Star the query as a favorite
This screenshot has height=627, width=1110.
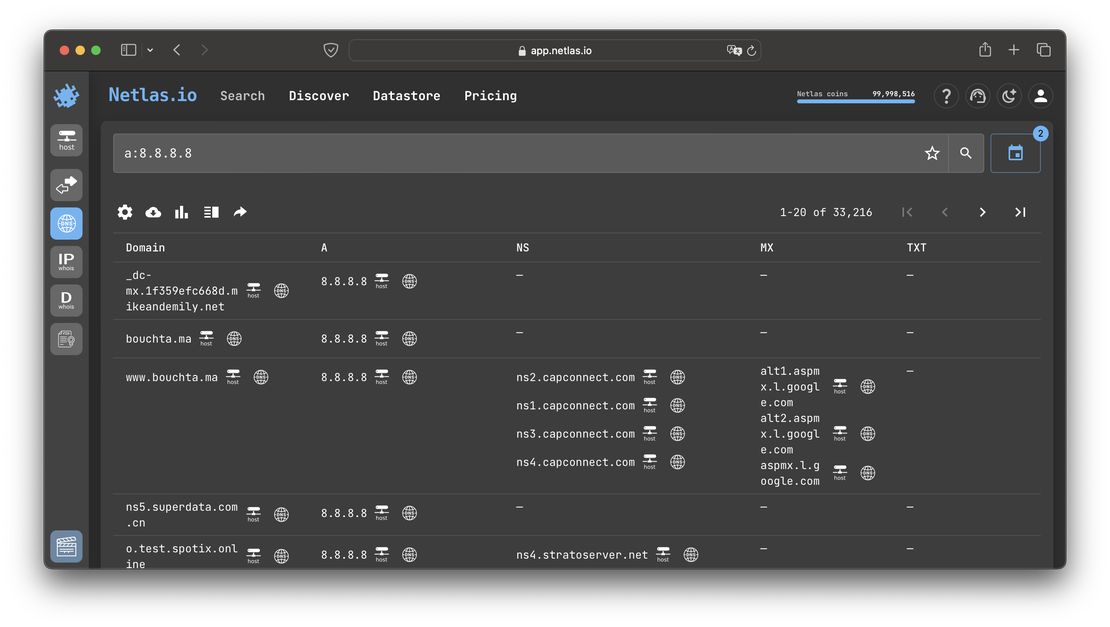pos(932,153)
